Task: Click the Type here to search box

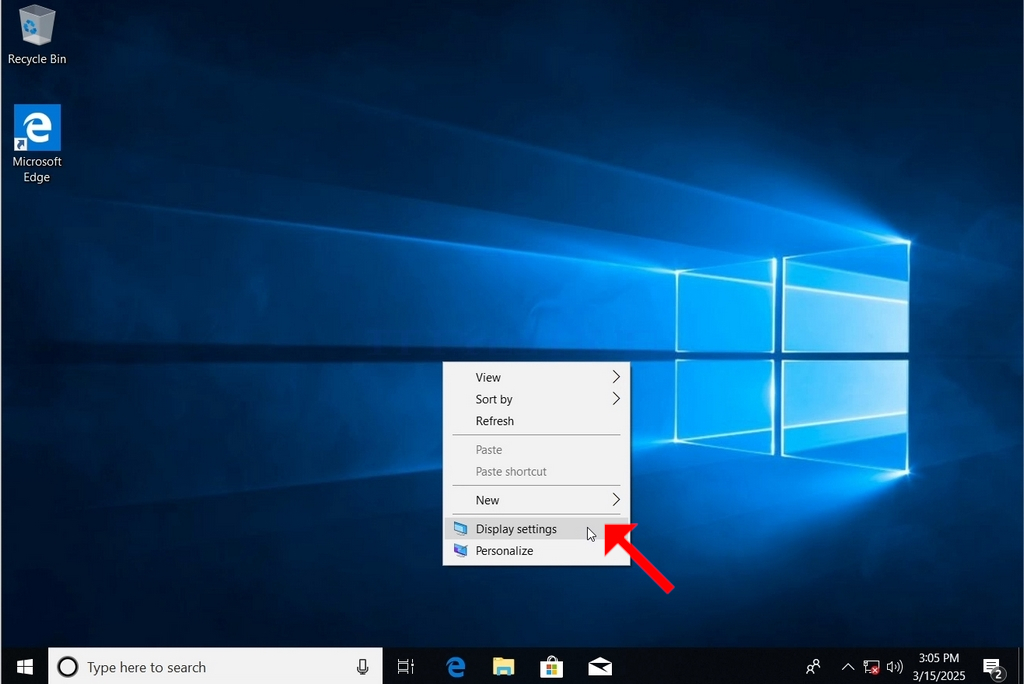Action: pyautogui.click(x=216, y=666)
